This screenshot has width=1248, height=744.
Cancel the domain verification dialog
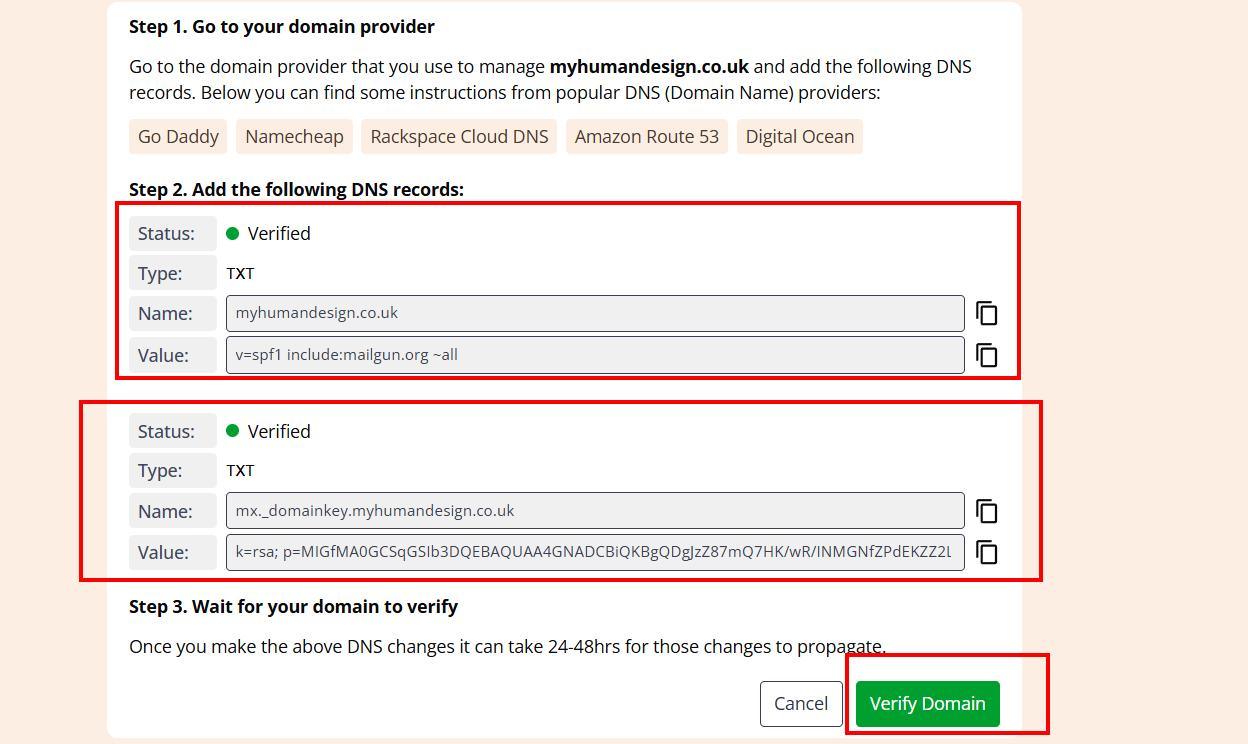click(x=801, y=703)
